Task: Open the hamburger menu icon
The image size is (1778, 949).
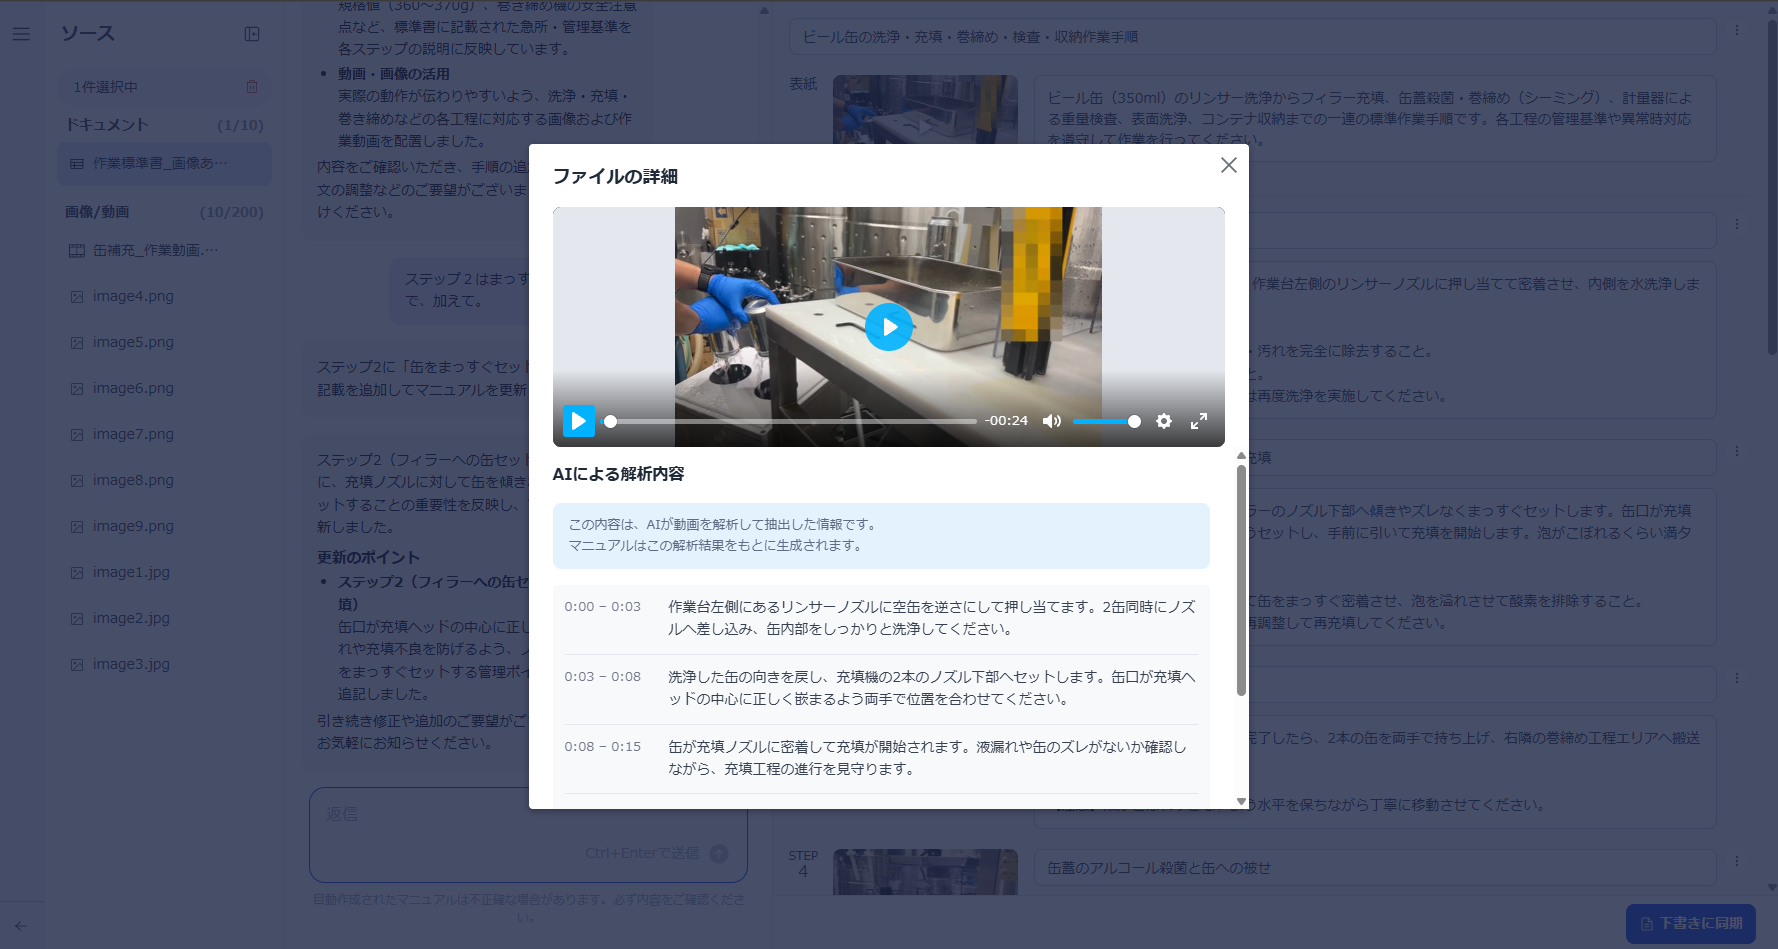Action: pyautogui.click(x=21, y=34)
